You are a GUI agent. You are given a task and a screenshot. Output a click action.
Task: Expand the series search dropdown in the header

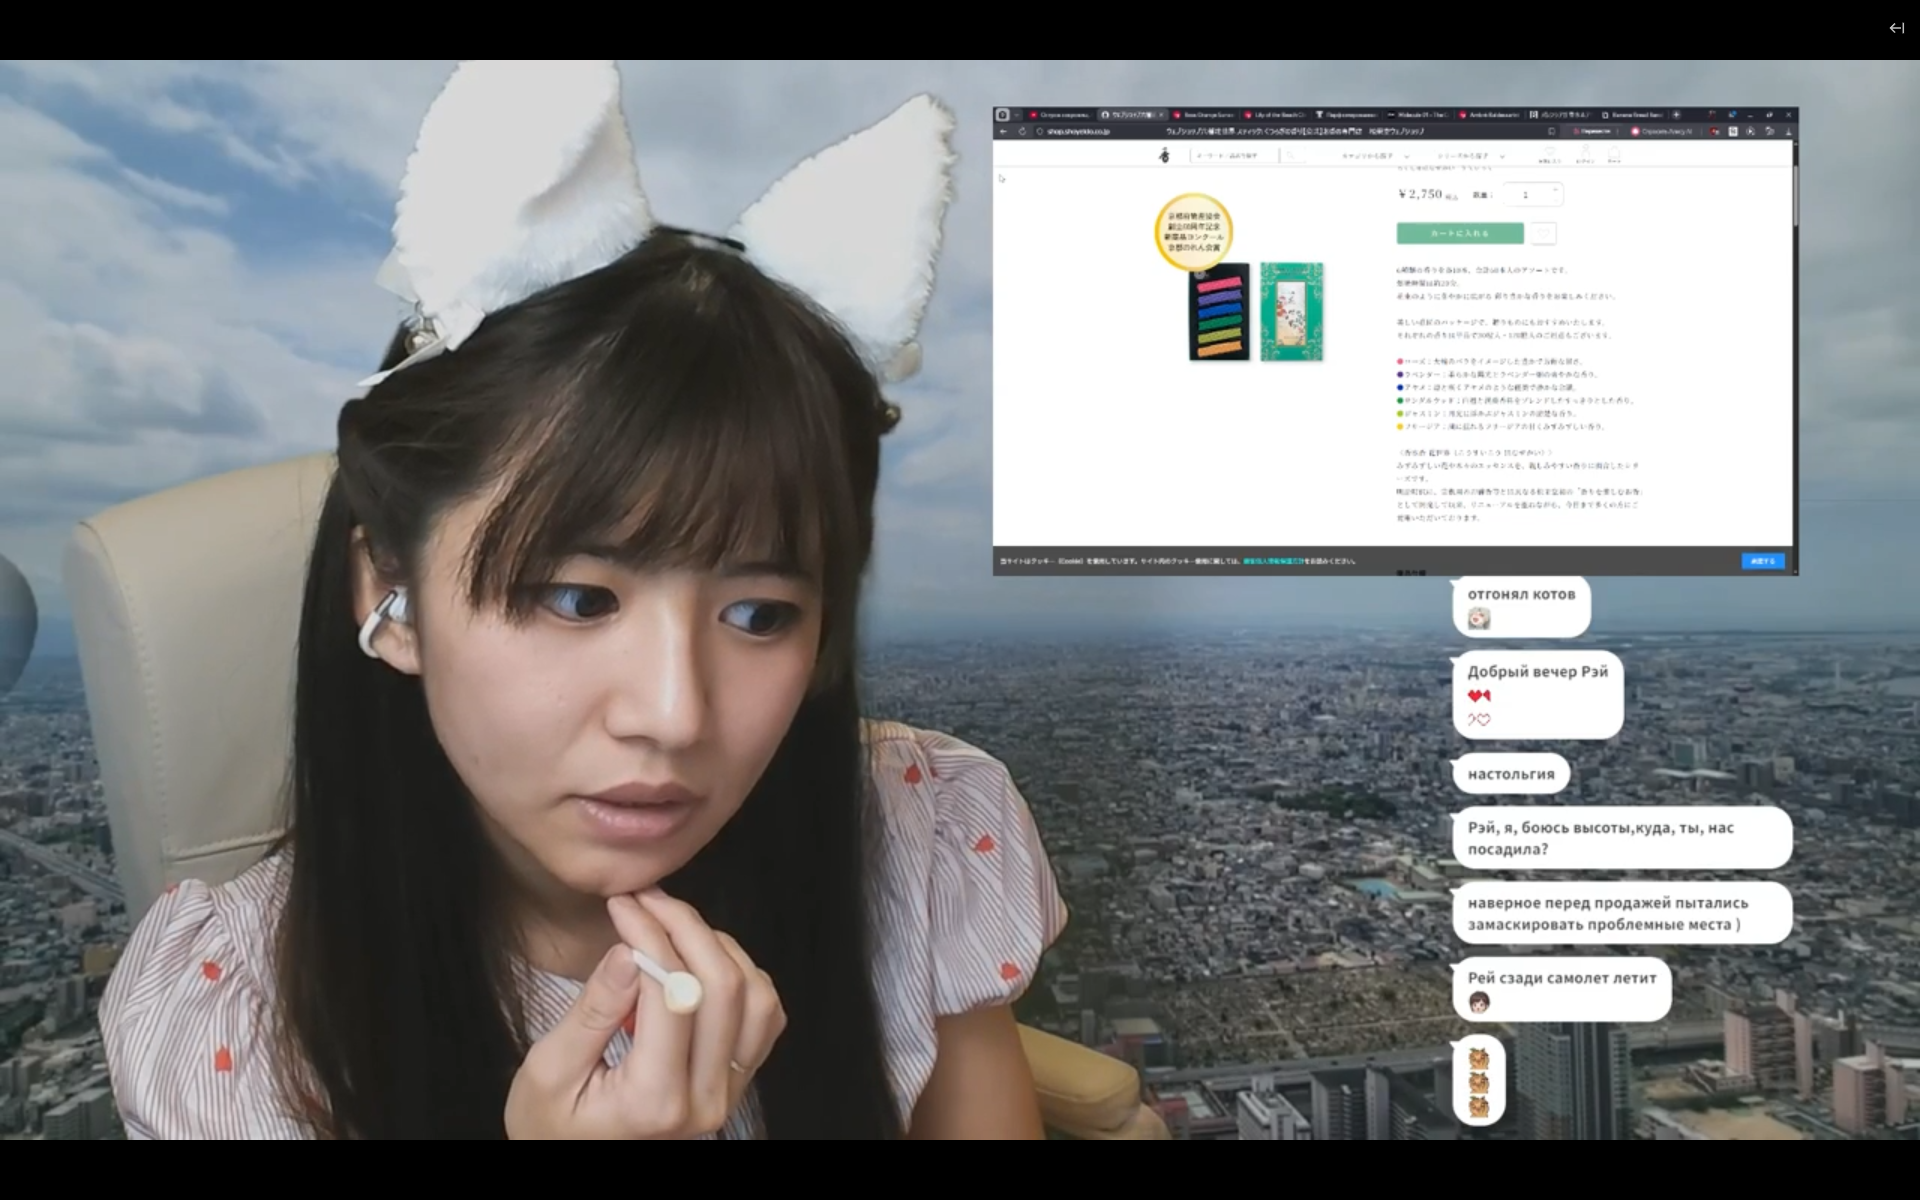pyautogui.click(x=1470, y=156)
